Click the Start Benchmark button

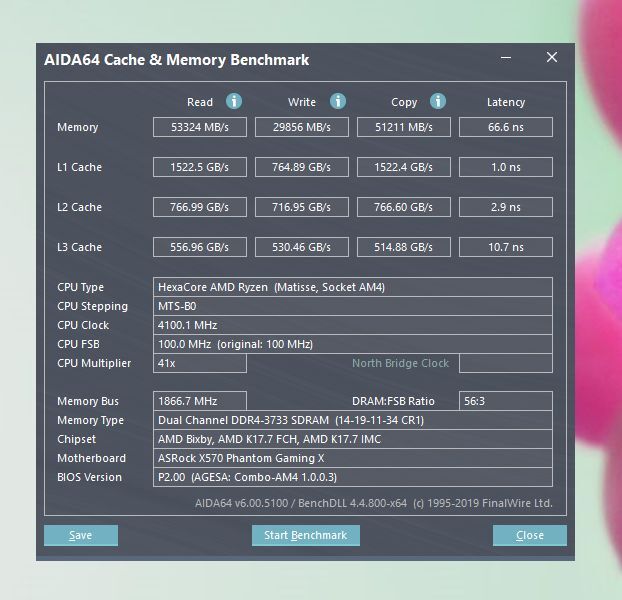tap(306, 535)
